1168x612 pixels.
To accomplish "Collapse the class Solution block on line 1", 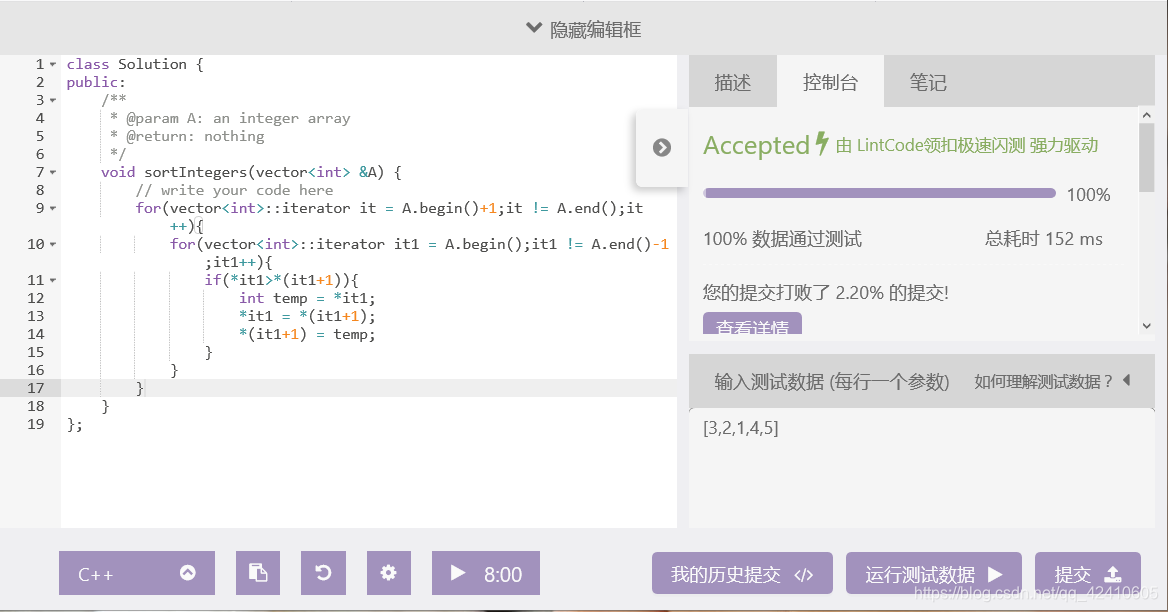I will tap(51, 63).
